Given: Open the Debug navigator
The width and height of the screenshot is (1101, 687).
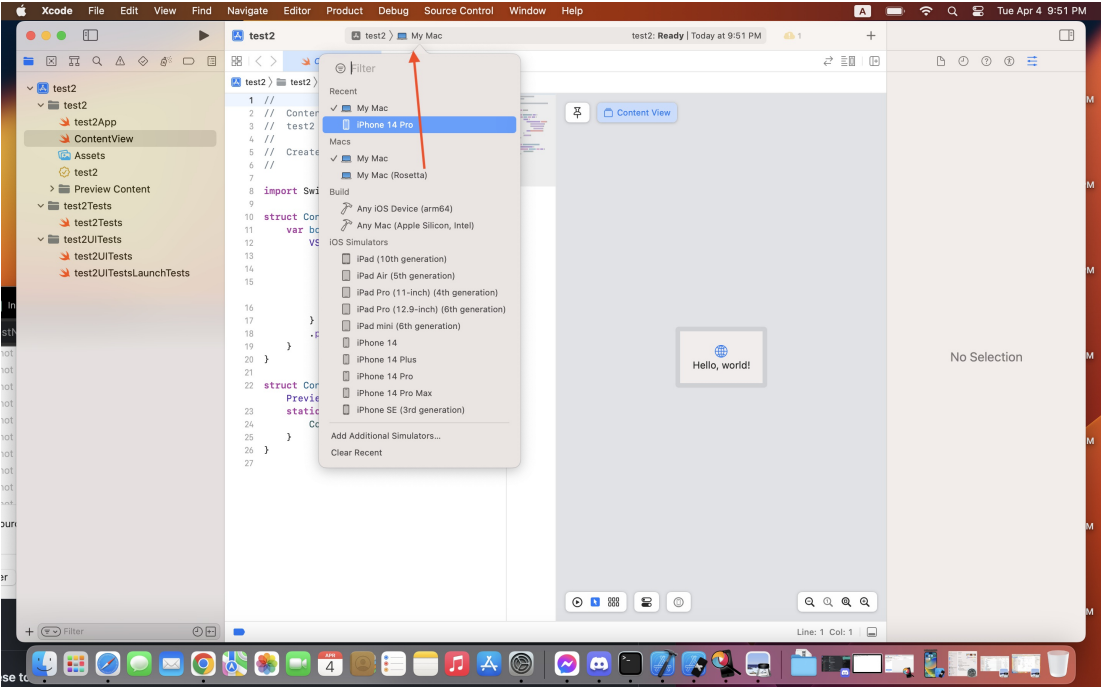Looking at the screenshot, I should [166, 61].
